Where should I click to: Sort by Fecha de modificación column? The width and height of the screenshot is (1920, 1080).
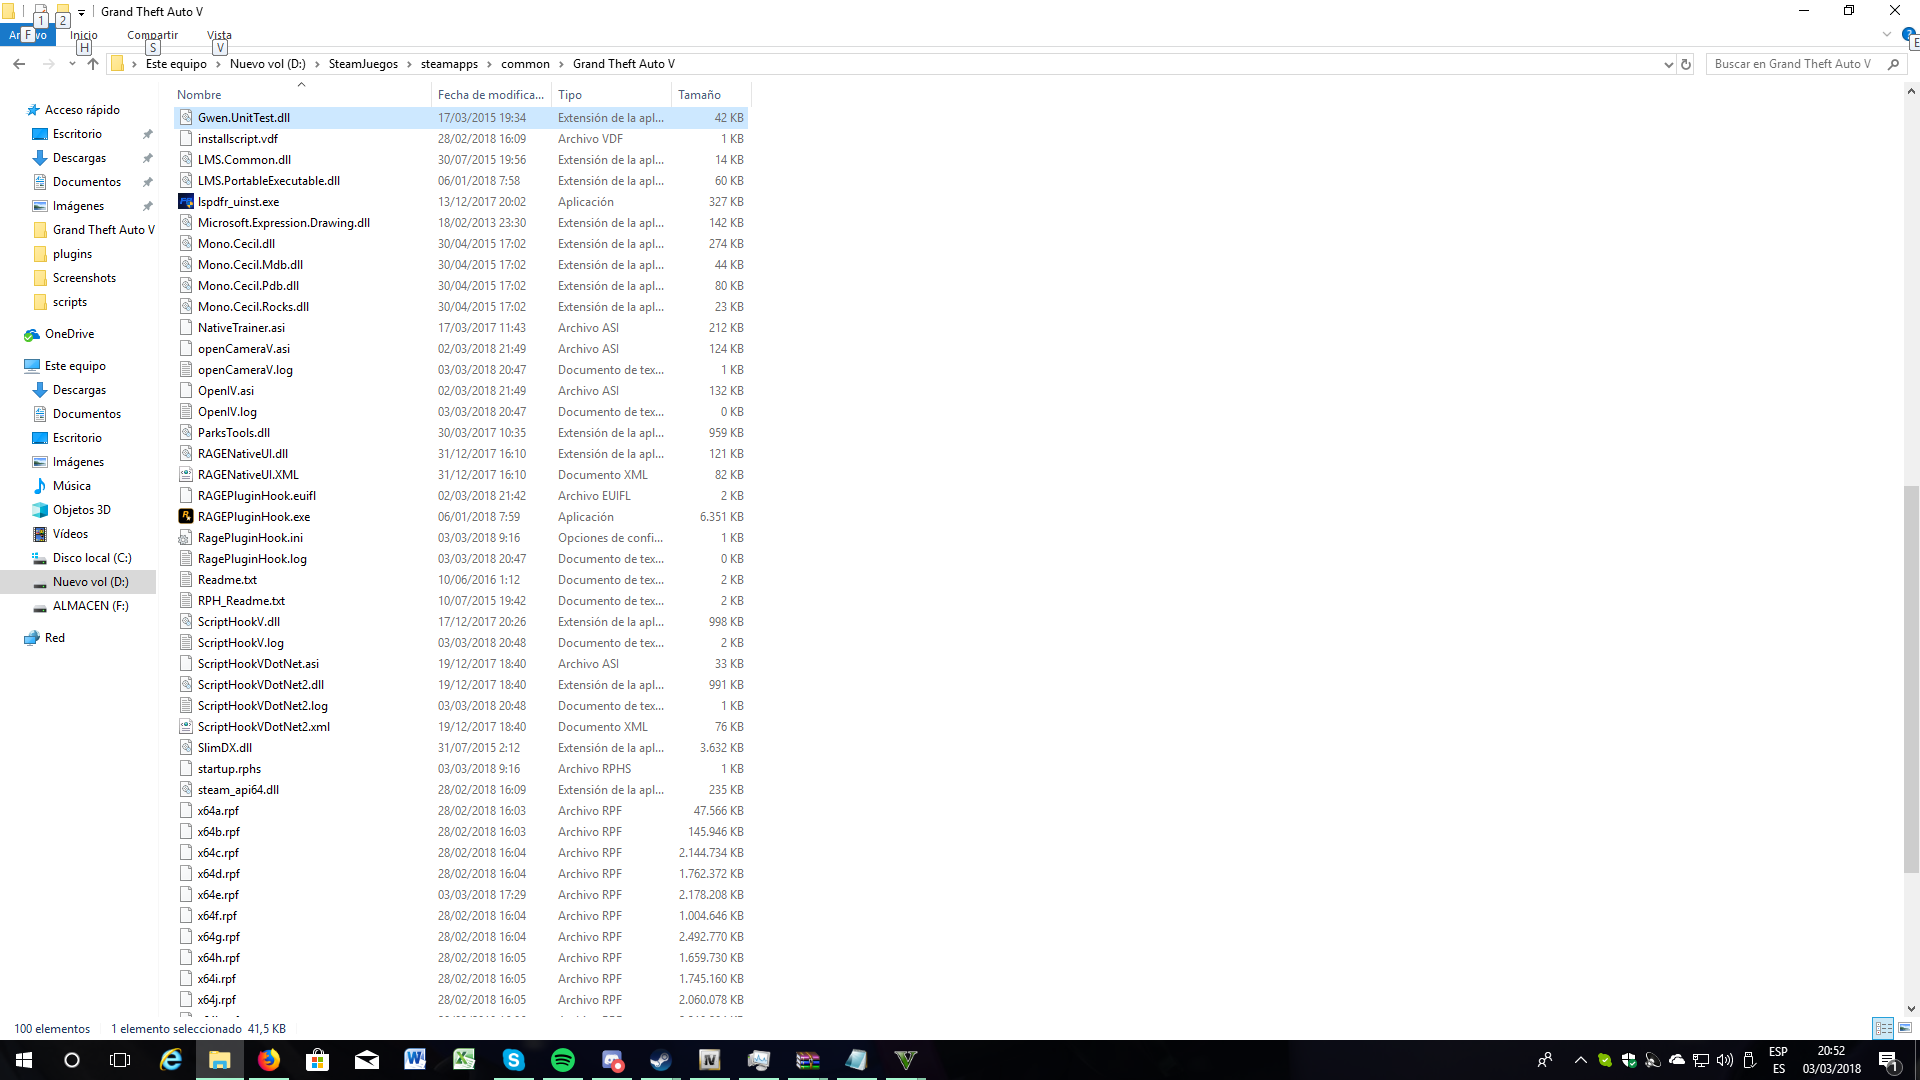pyautogui.click(x=490, y=95)
